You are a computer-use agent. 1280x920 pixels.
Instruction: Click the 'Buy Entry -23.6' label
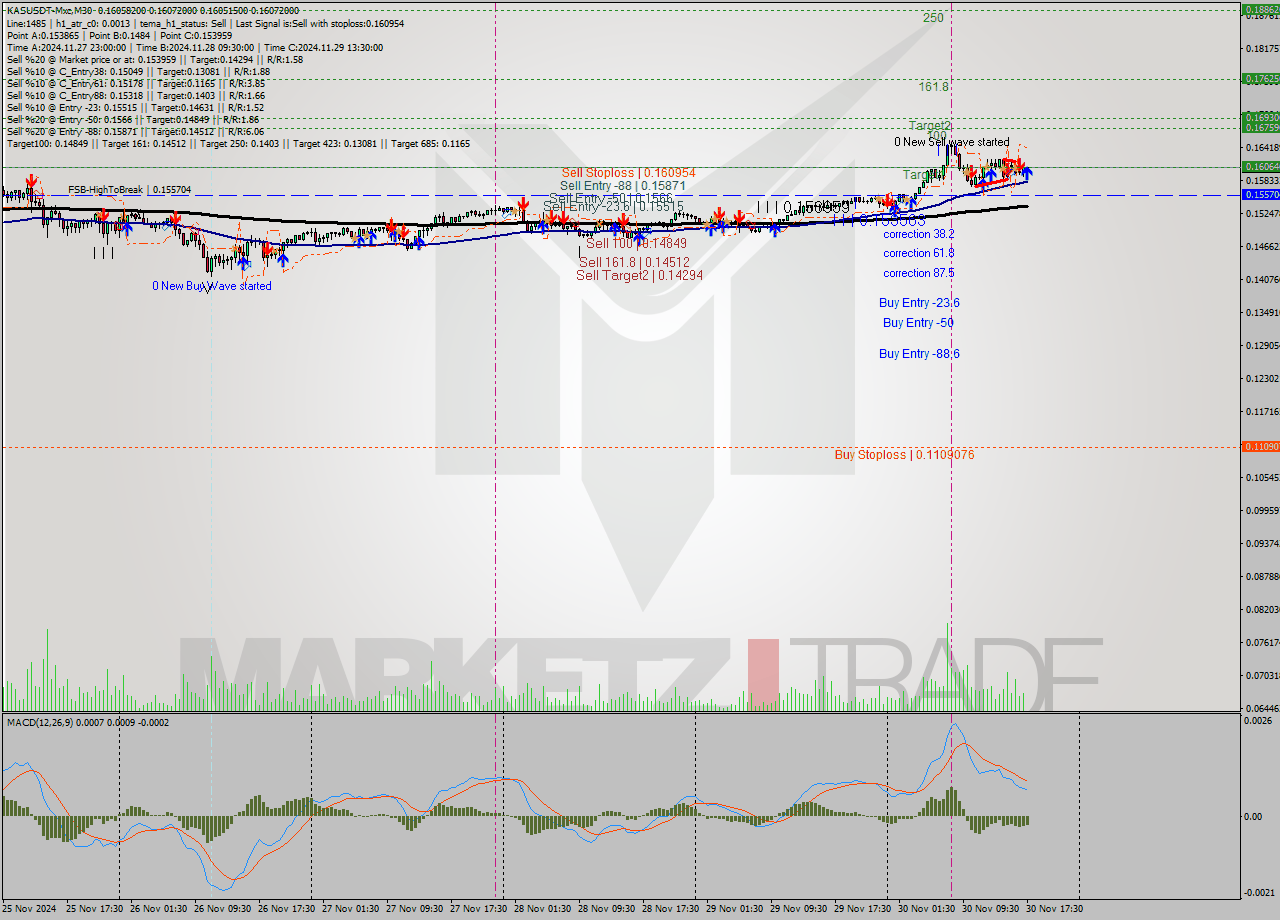[x=919, y=303]
